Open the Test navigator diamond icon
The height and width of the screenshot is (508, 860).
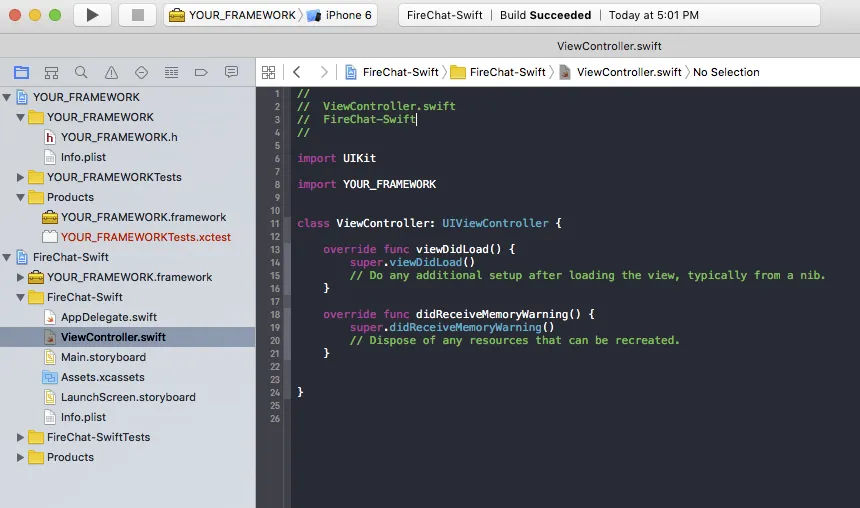tap(142, 72)
